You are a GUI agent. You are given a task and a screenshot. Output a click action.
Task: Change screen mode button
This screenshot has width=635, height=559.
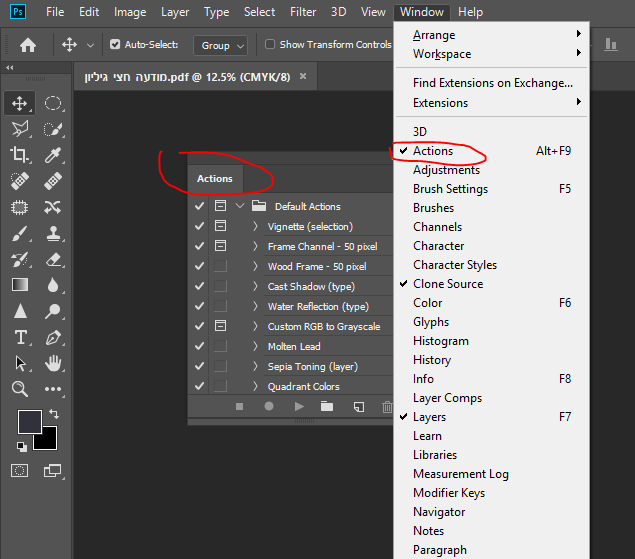53,471
